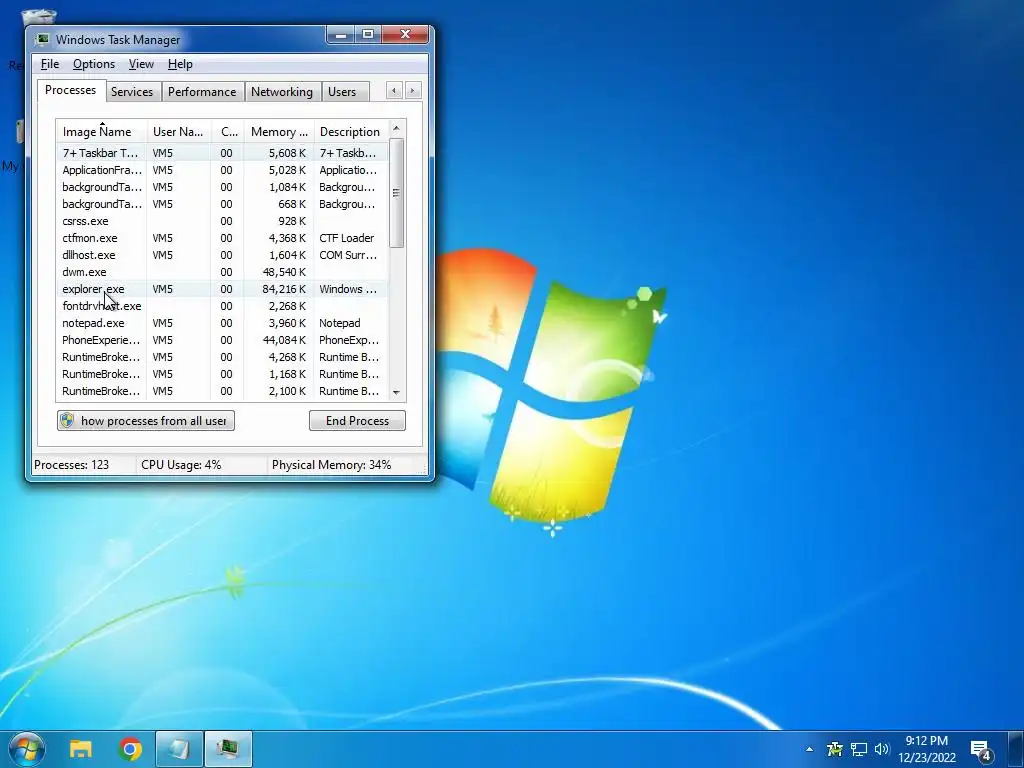The width and height of the screenshot is (1024, 768).
Task: Click the Notepad window taskbar button
Action: tap(179, 749)
